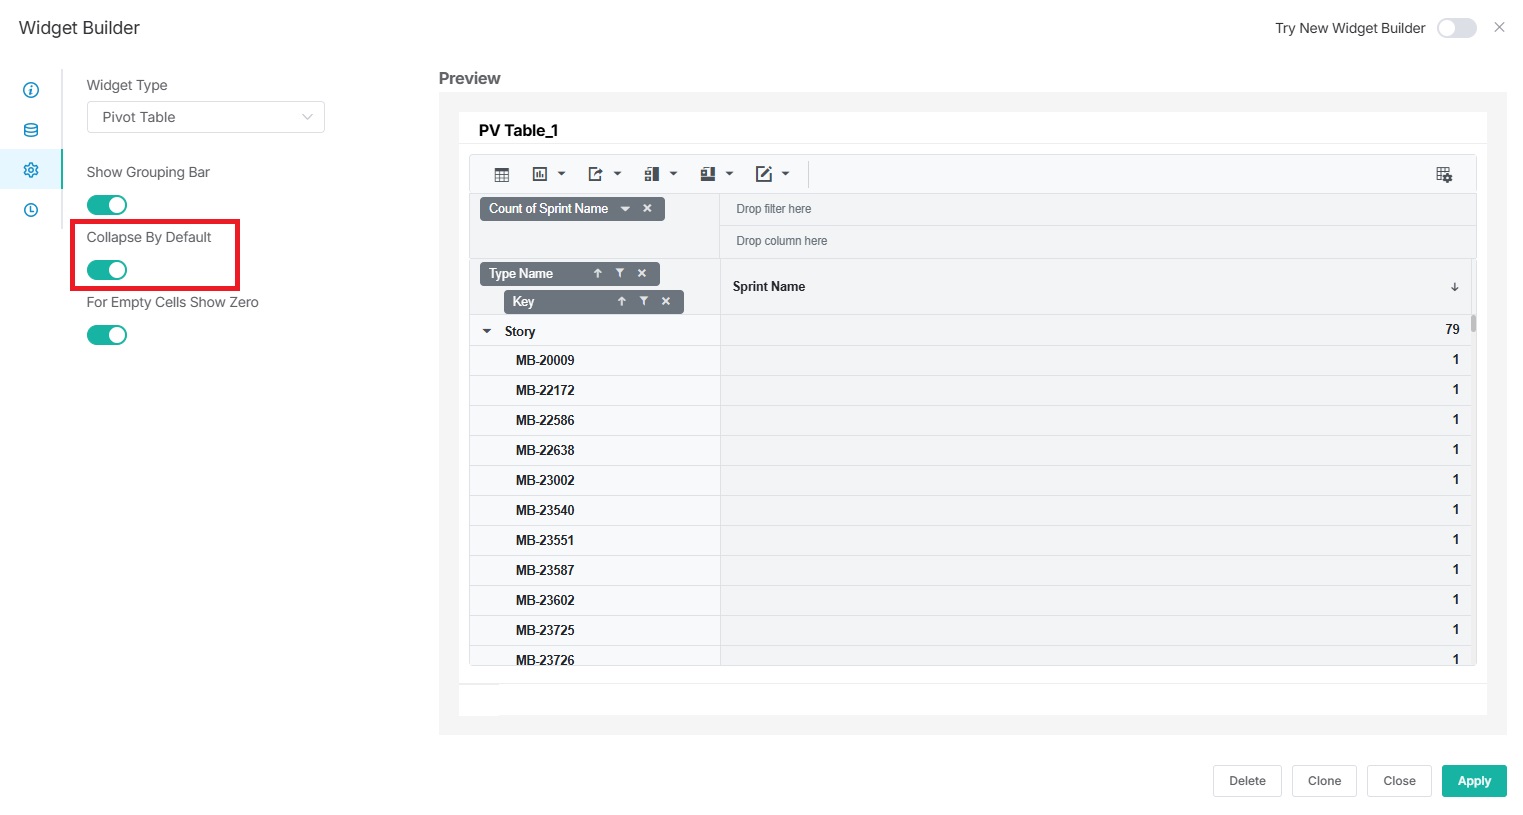The width and height of the screenshot is (1523, 815).
Task: Filter the Type Name field
Action: 620,273
